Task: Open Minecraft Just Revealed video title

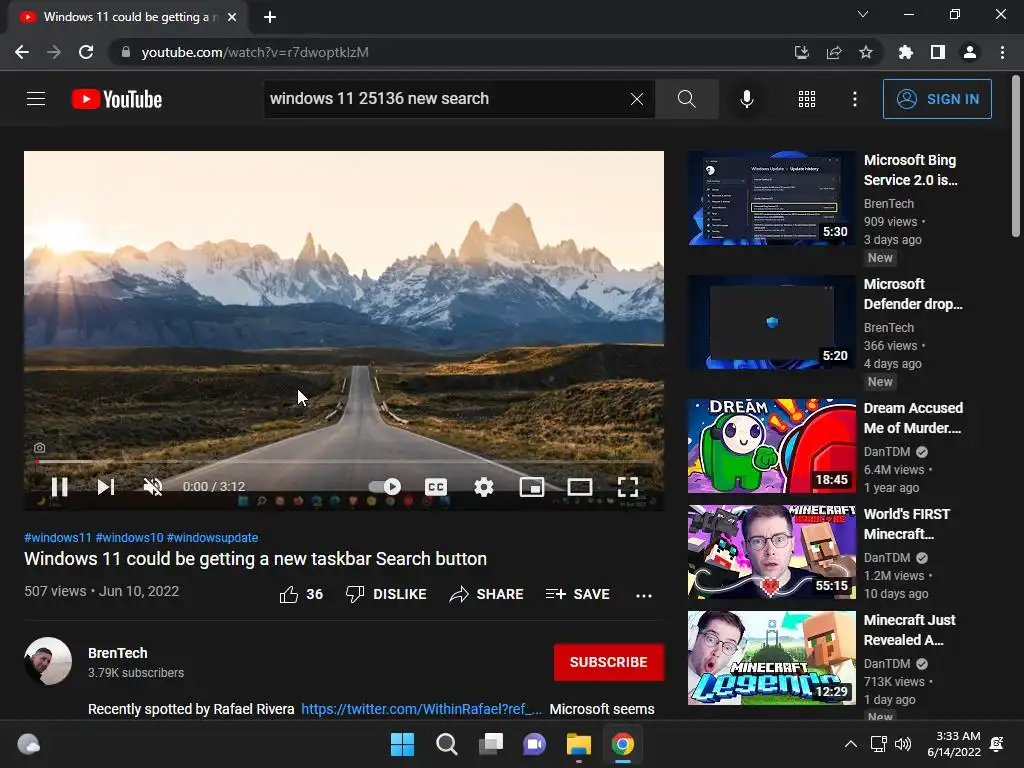Action: click(909, 630)
